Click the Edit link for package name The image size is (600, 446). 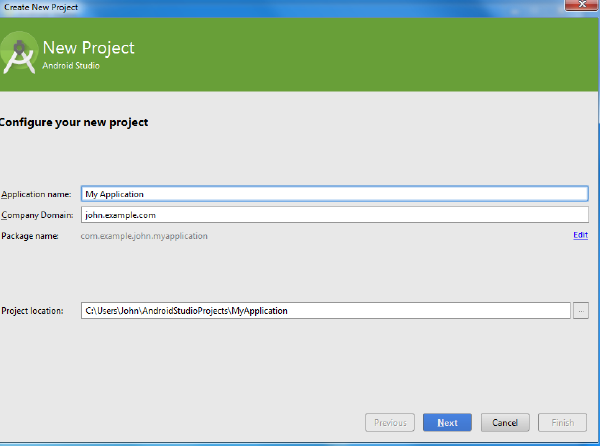[580, 235]
